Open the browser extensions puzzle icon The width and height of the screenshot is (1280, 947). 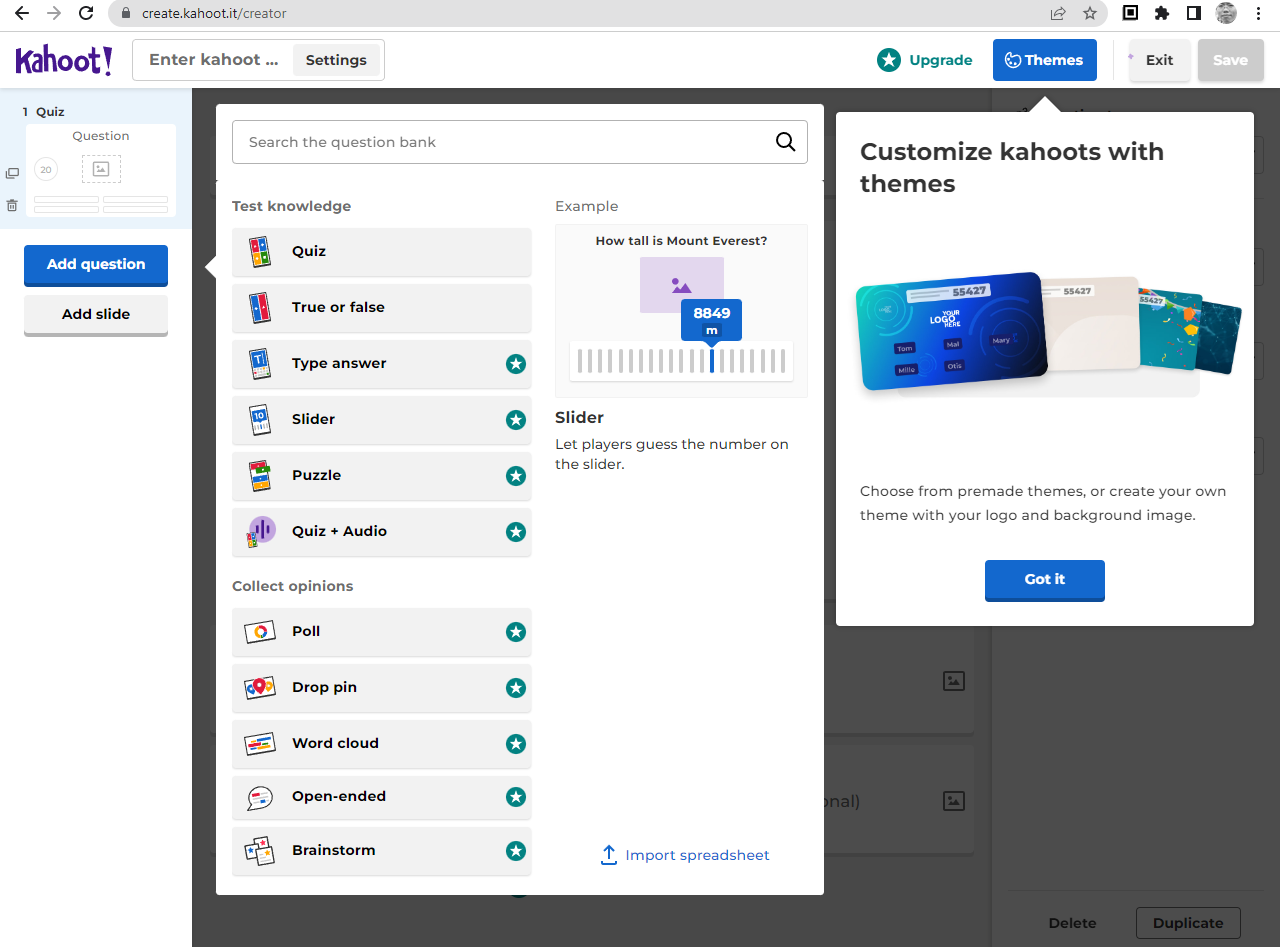(1161, 14)
